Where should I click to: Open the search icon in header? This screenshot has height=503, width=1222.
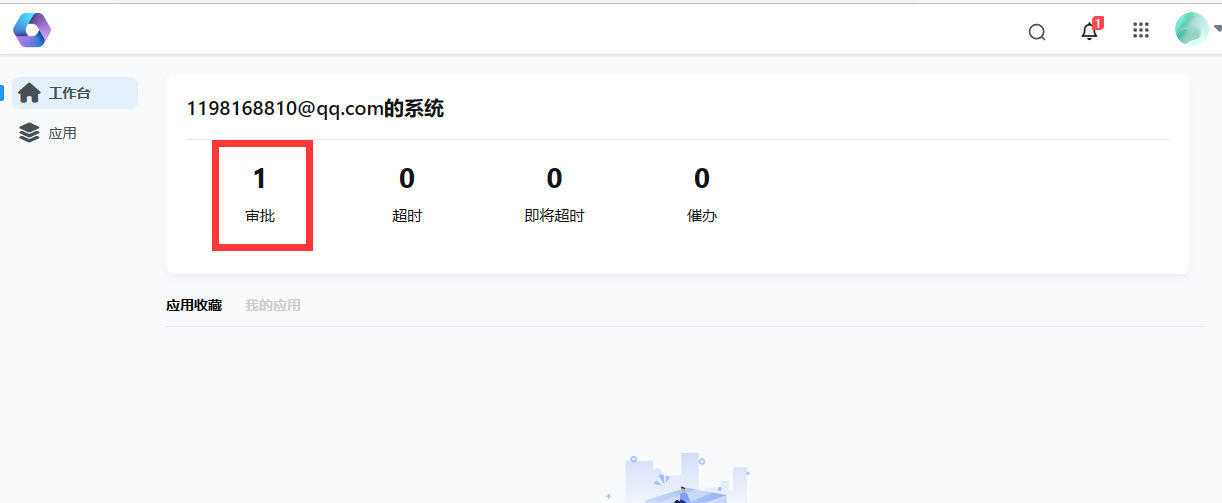[x=1037, y=32]
